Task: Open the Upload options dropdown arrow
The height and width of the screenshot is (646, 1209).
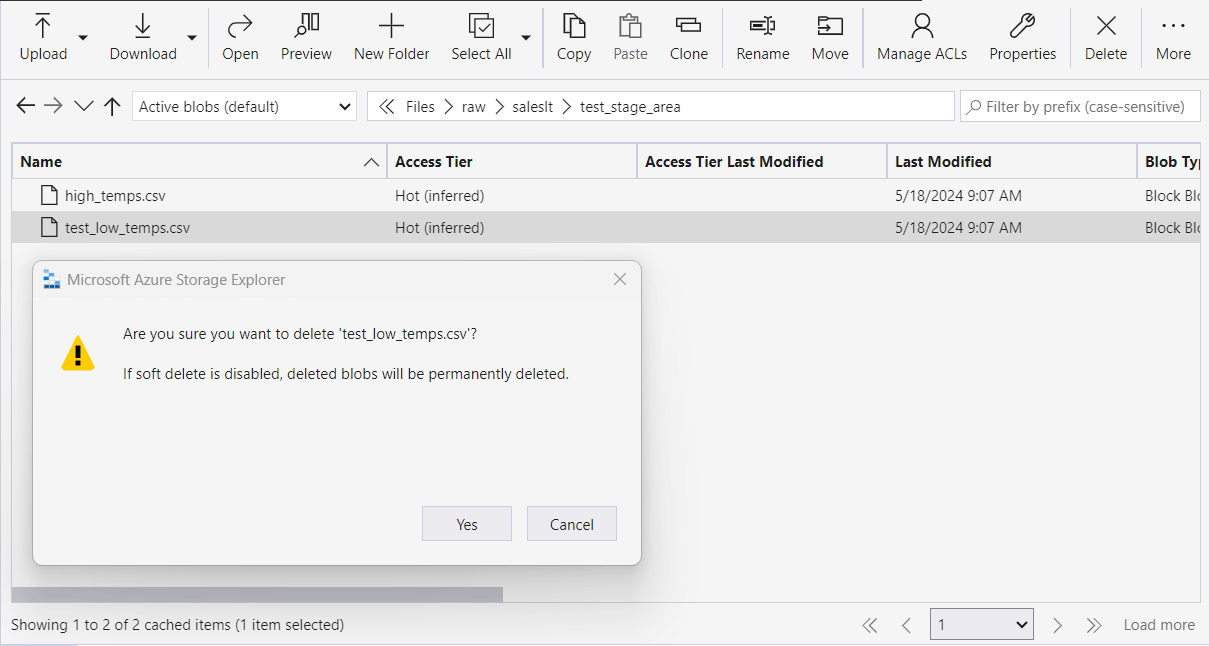Action: point(83,38)
